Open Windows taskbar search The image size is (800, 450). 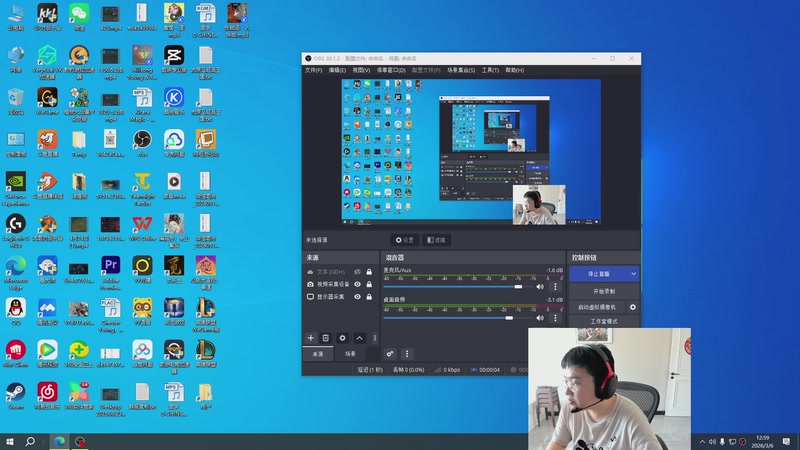(30, 441)
